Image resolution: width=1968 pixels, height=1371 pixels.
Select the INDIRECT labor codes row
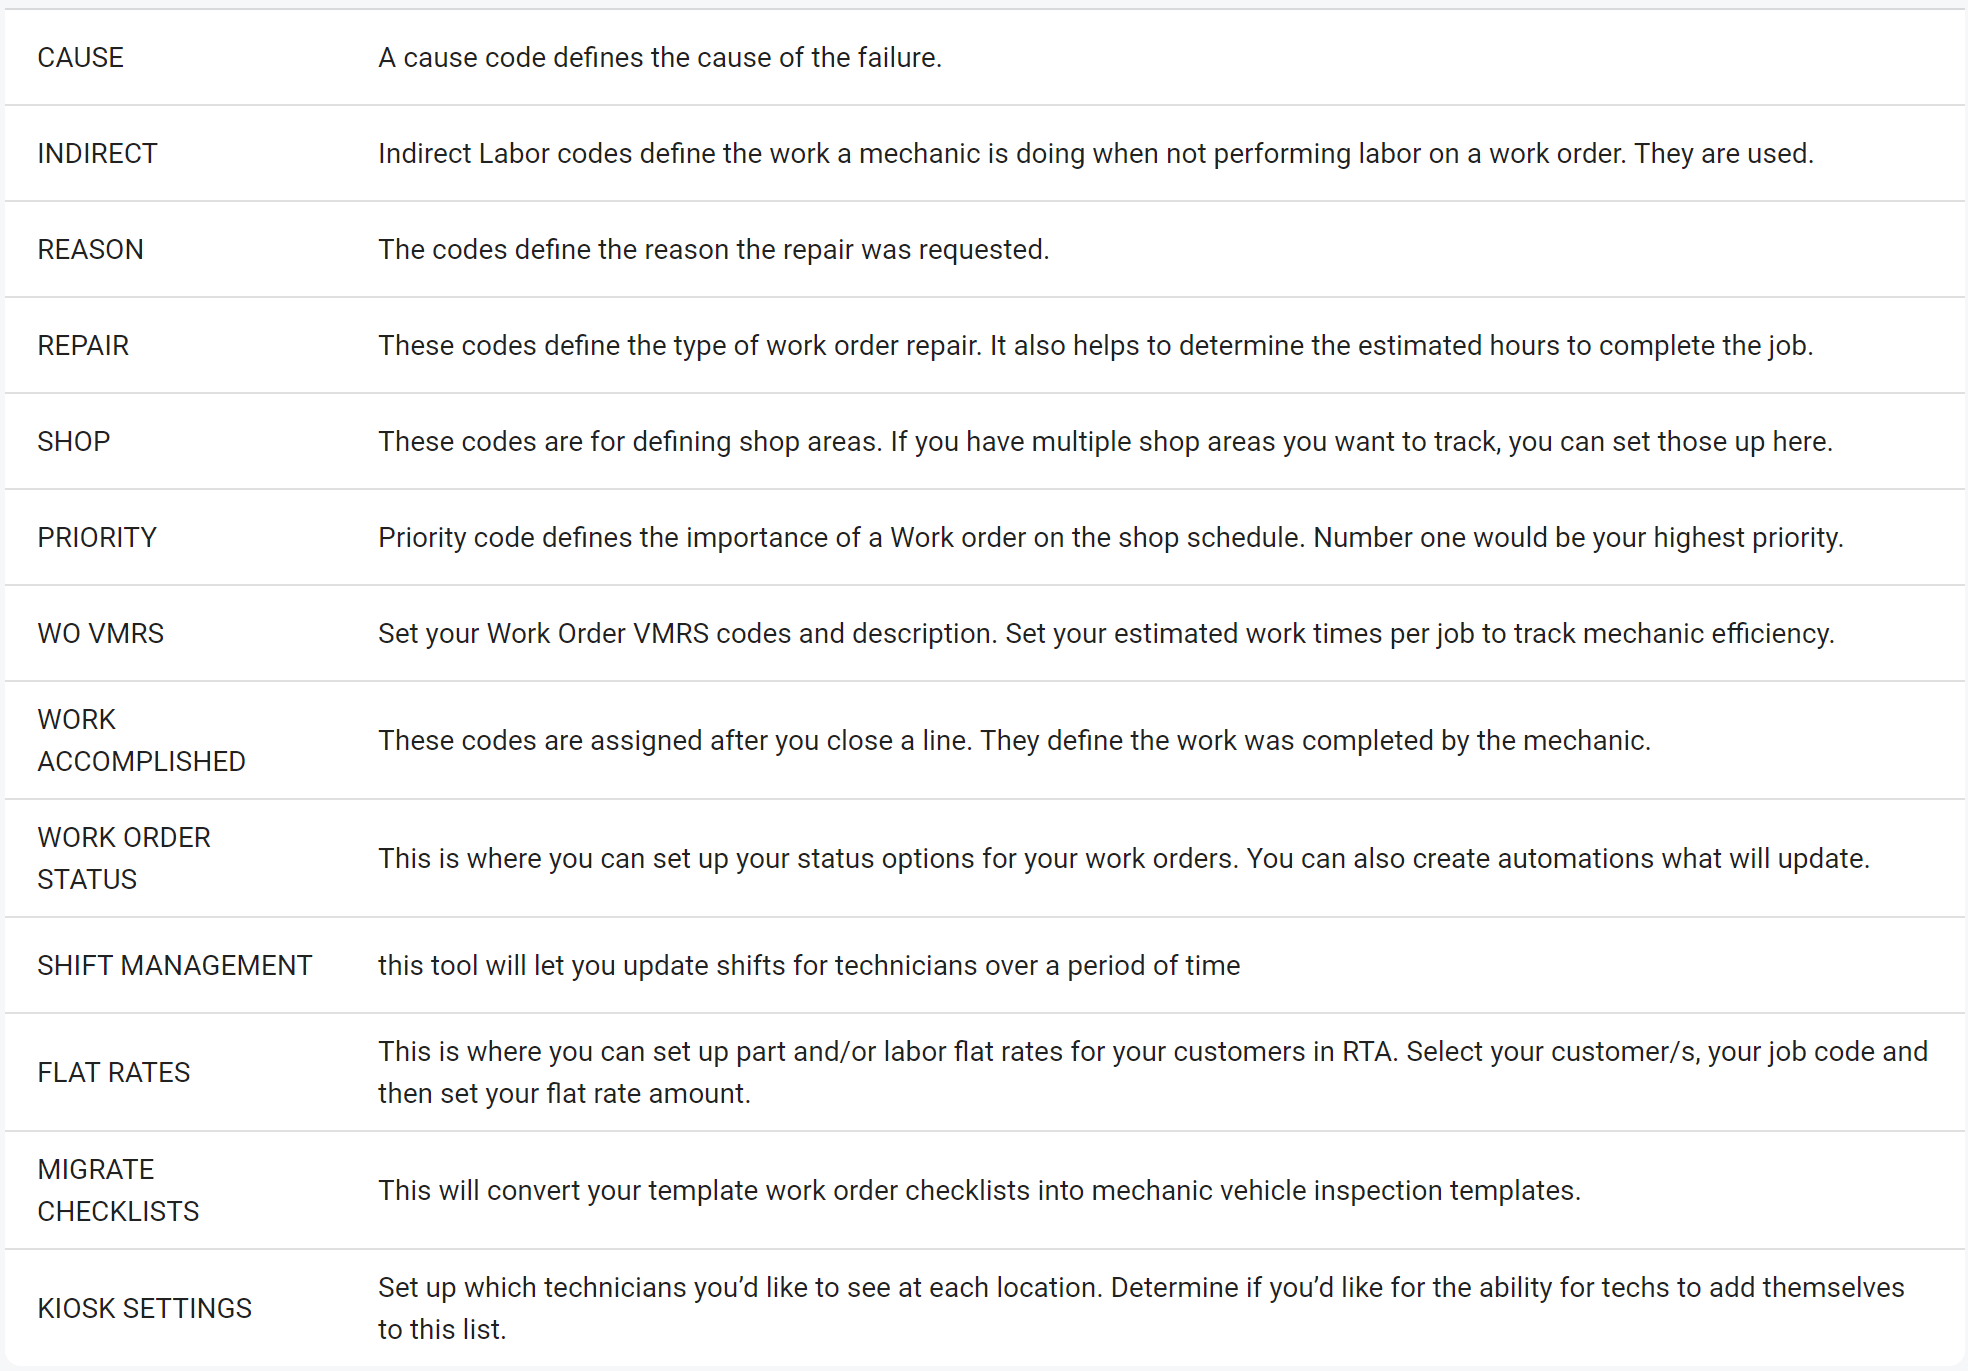(x=98, y=154)
